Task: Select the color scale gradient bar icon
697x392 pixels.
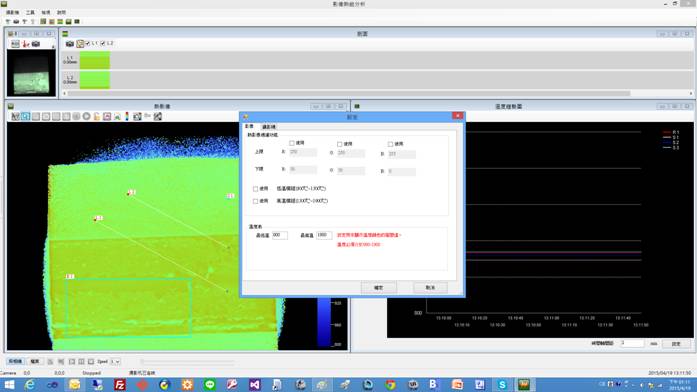Action: [x=127, y=116]
